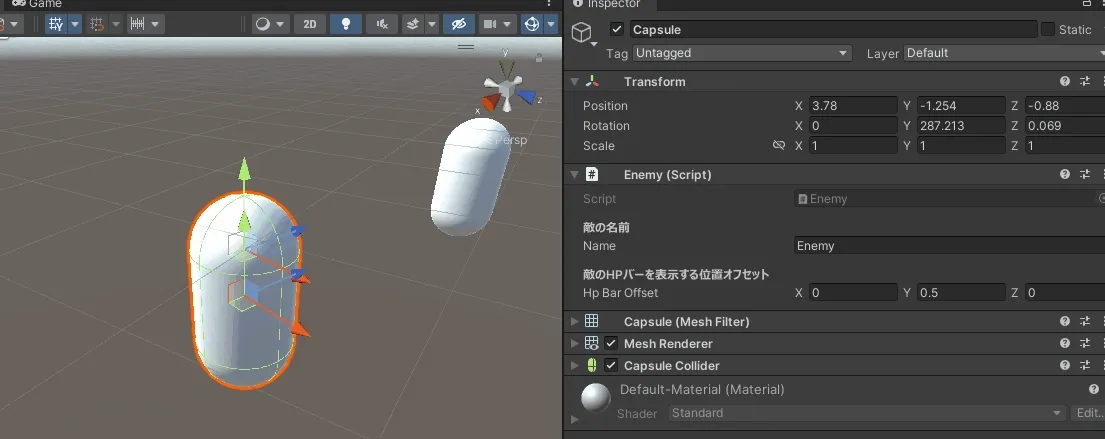
Task: Expand the Capsule Collider component
Action: [574, 366]
